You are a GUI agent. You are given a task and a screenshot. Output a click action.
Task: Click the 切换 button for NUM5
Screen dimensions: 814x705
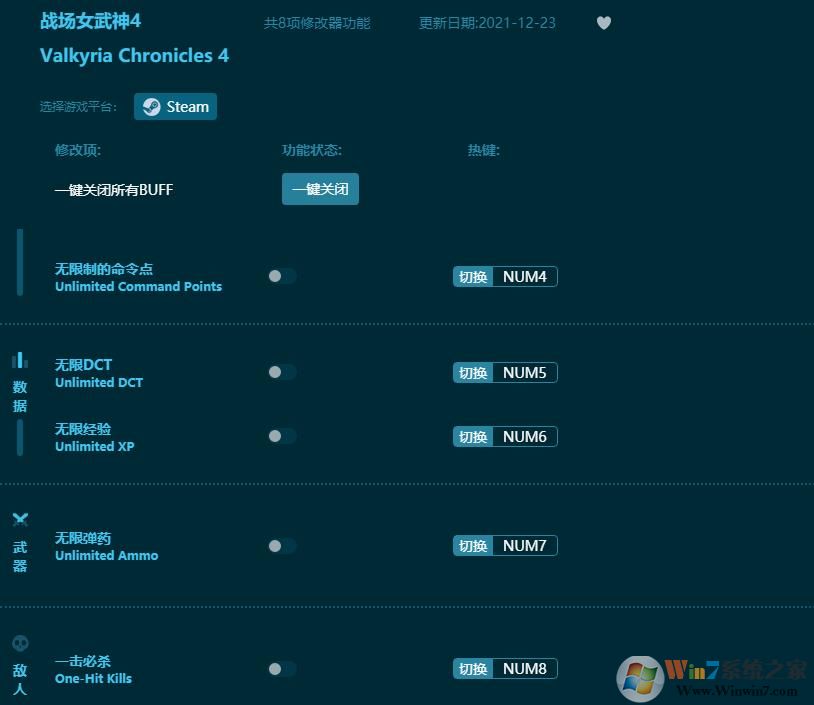tap(473, 373)
